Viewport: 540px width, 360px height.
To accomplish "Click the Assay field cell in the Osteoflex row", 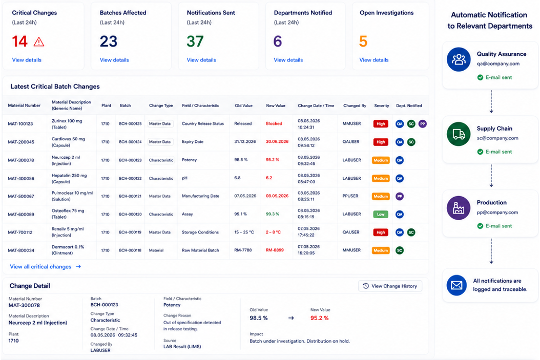I will (187, 214).
